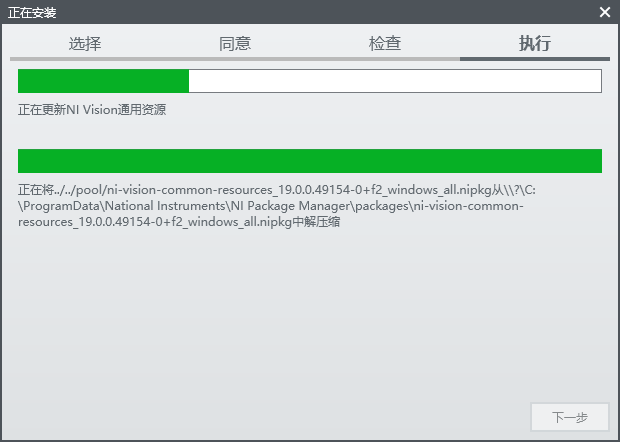620x442 pixels.
Task: Switch to the 选择 tab
Action: tap(85, 43)
